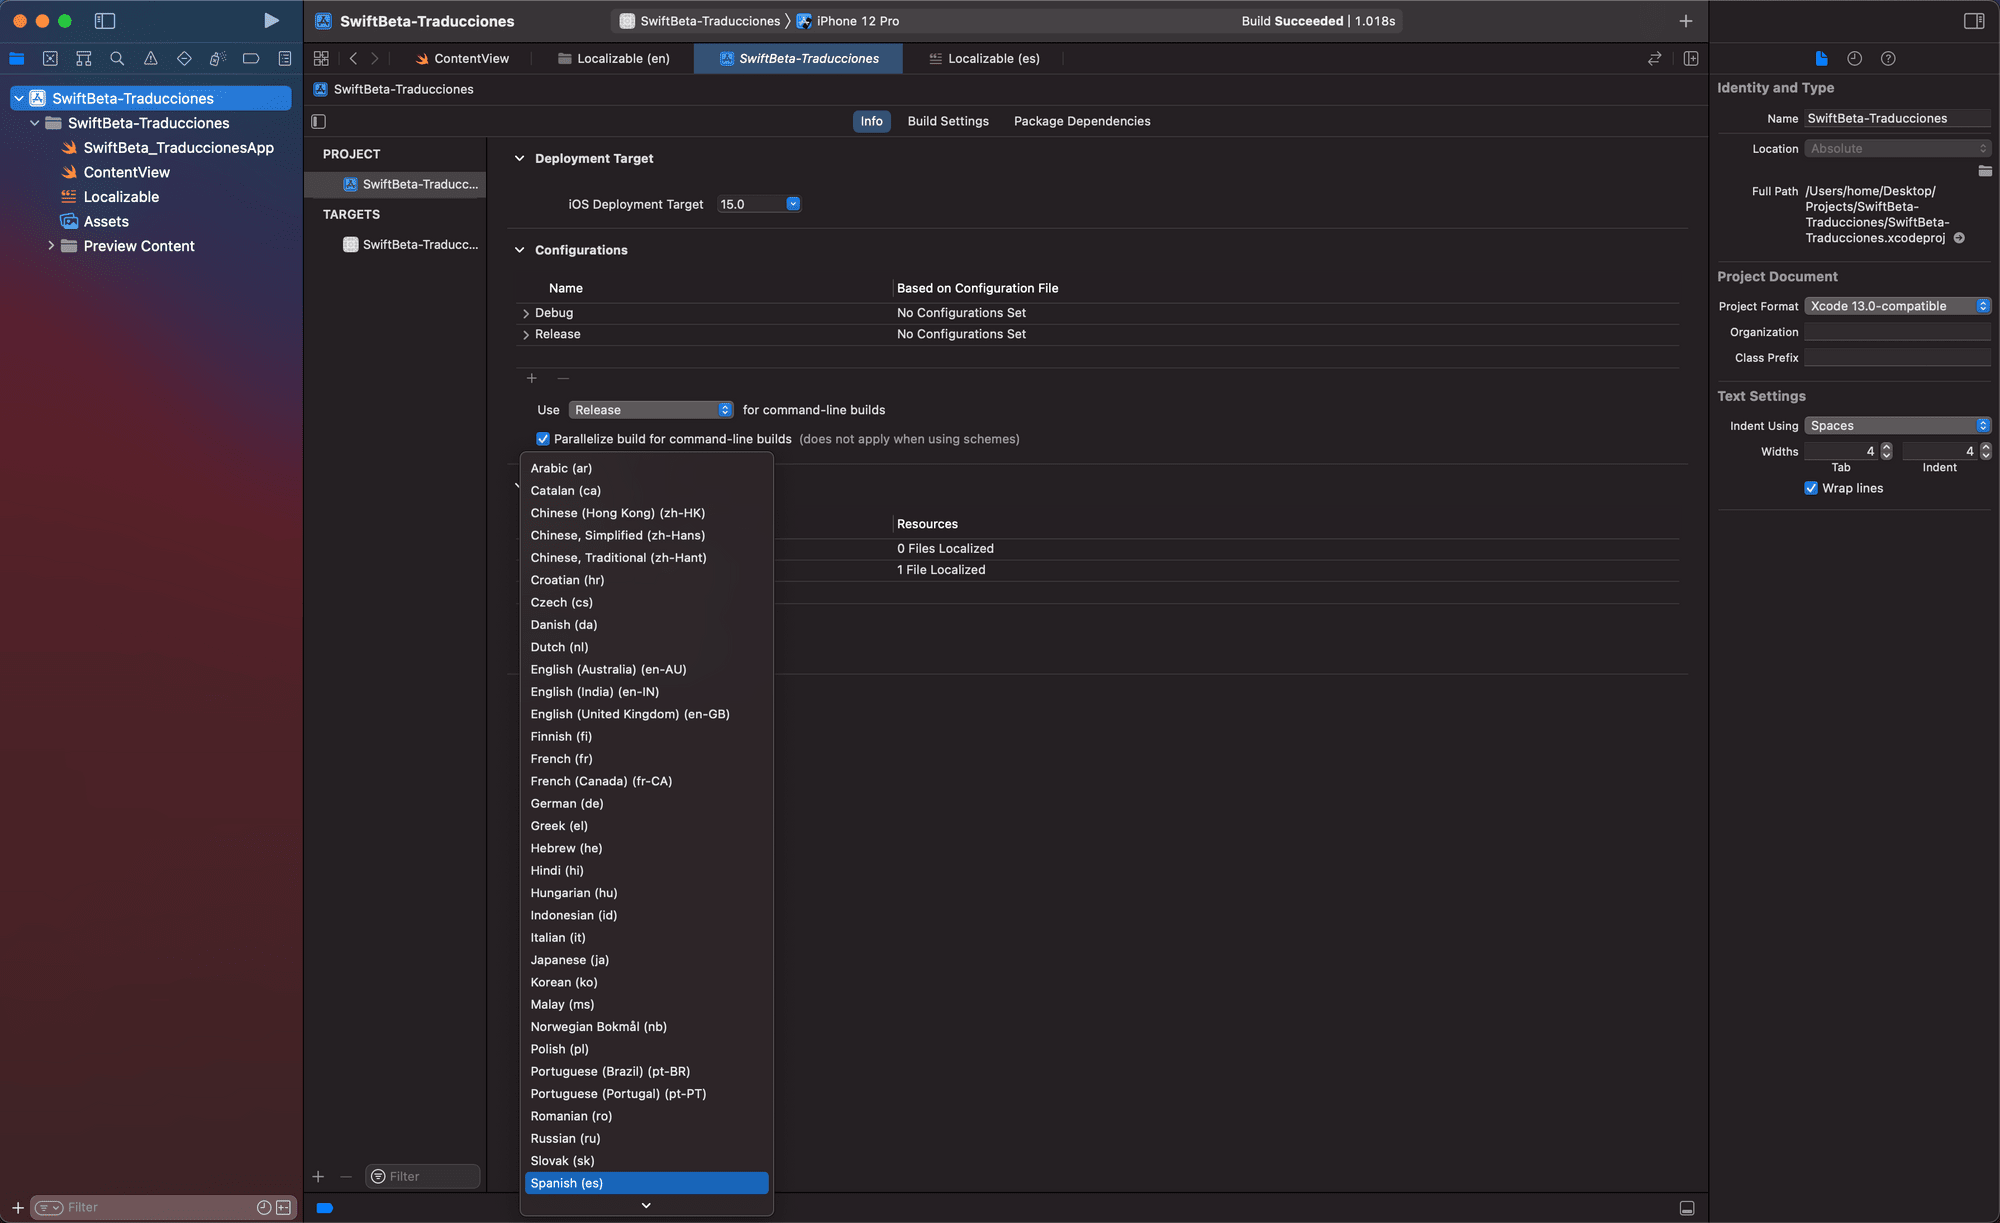Open the Test navigator diamond icon

click(184, 59)
